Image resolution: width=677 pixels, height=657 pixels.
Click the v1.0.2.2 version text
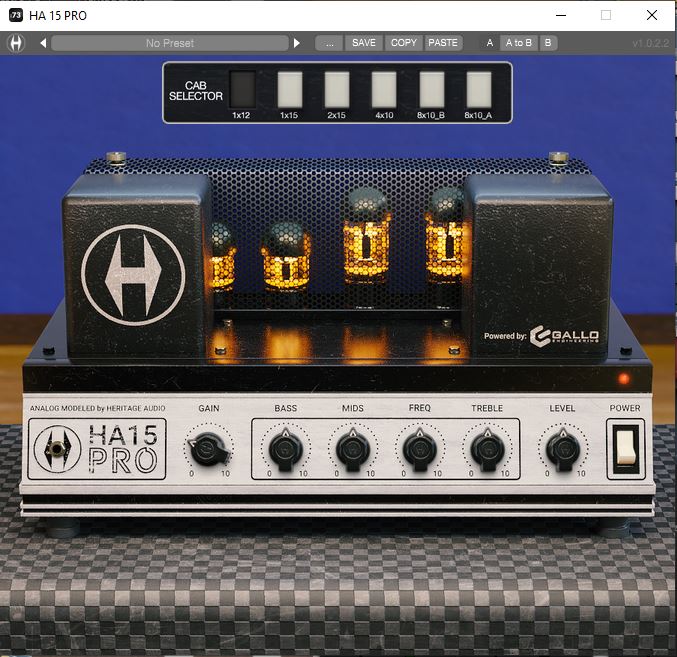(x=650, y=43)
